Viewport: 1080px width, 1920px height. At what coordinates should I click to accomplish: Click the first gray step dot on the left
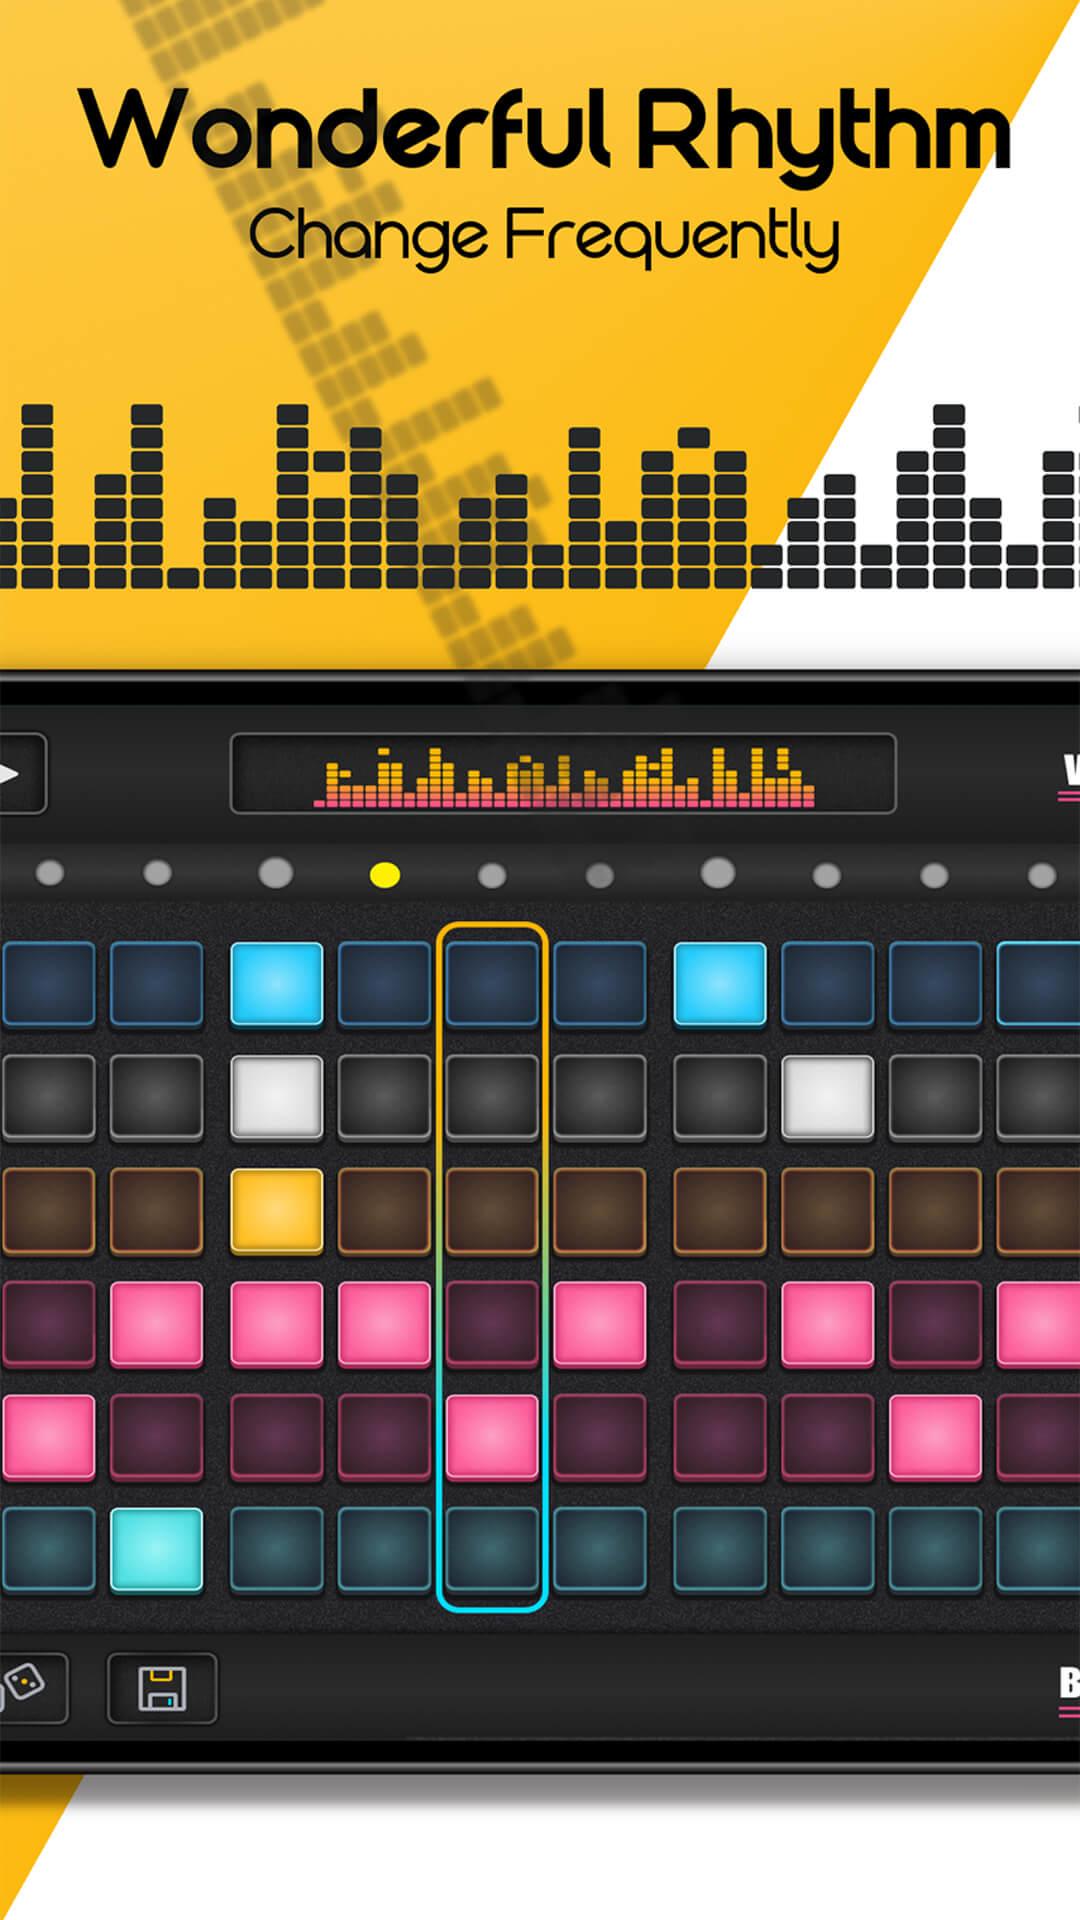click(50, 873)
